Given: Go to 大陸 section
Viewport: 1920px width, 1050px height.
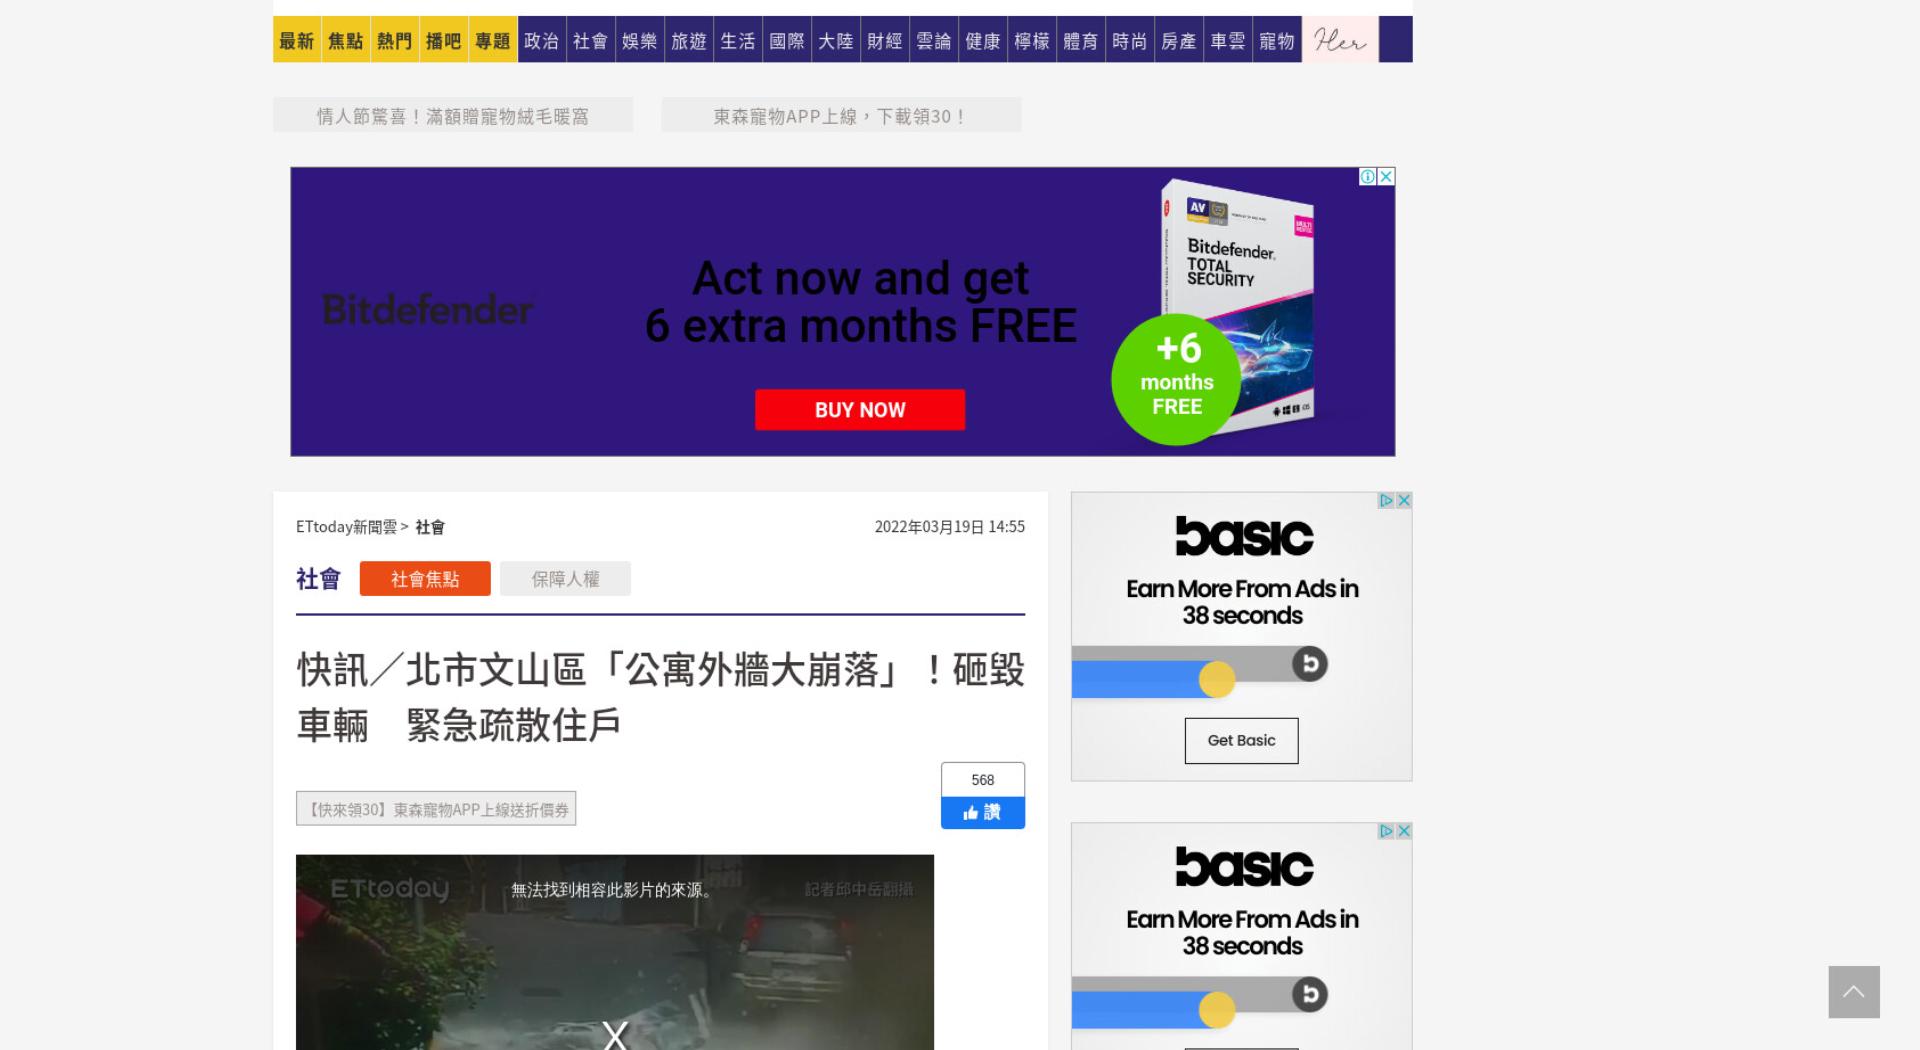Looking at the screenshot, I should tap(836, 40).
